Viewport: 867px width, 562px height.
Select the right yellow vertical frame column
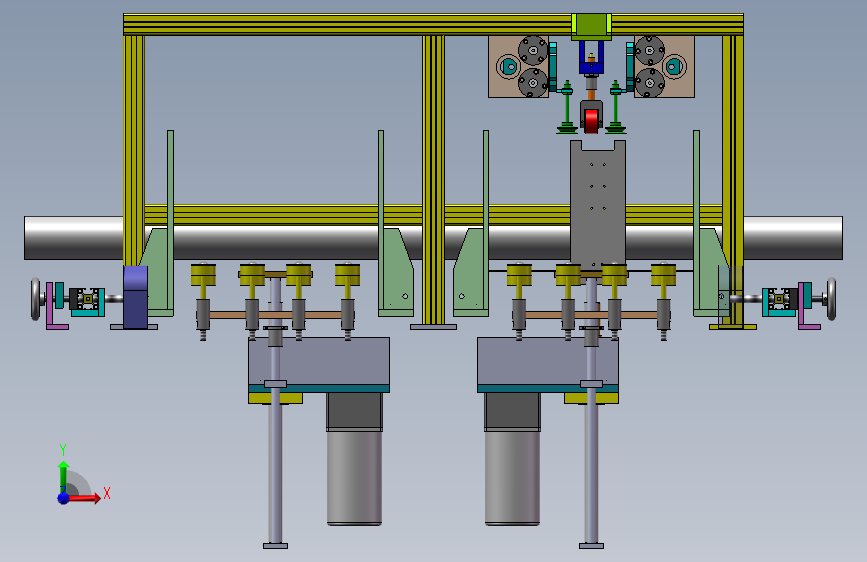(733, 180)
